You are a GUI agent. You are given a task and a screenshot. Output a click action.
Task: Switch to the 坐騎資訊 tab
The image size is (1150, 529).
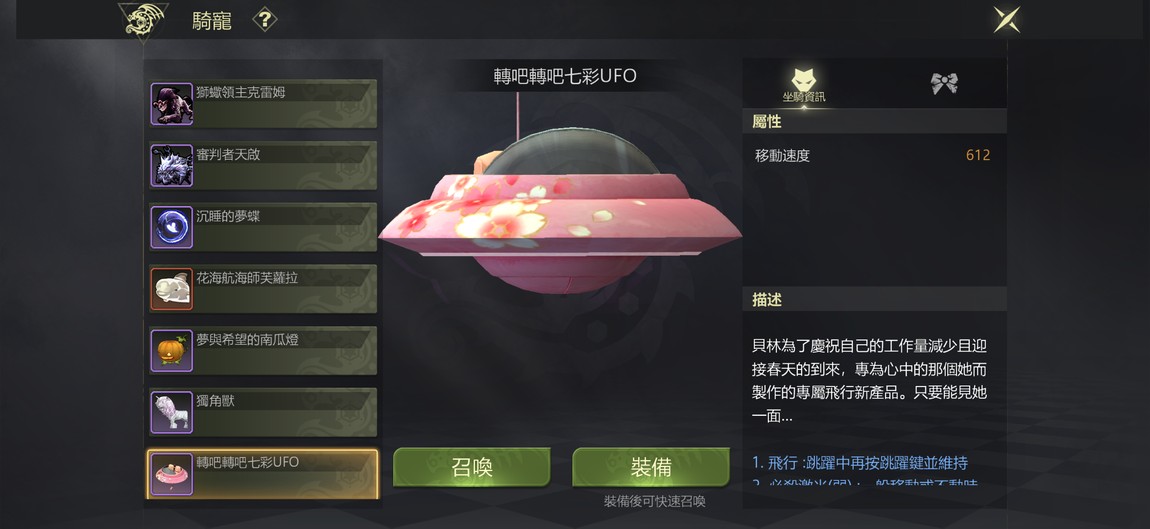(804, 85)
